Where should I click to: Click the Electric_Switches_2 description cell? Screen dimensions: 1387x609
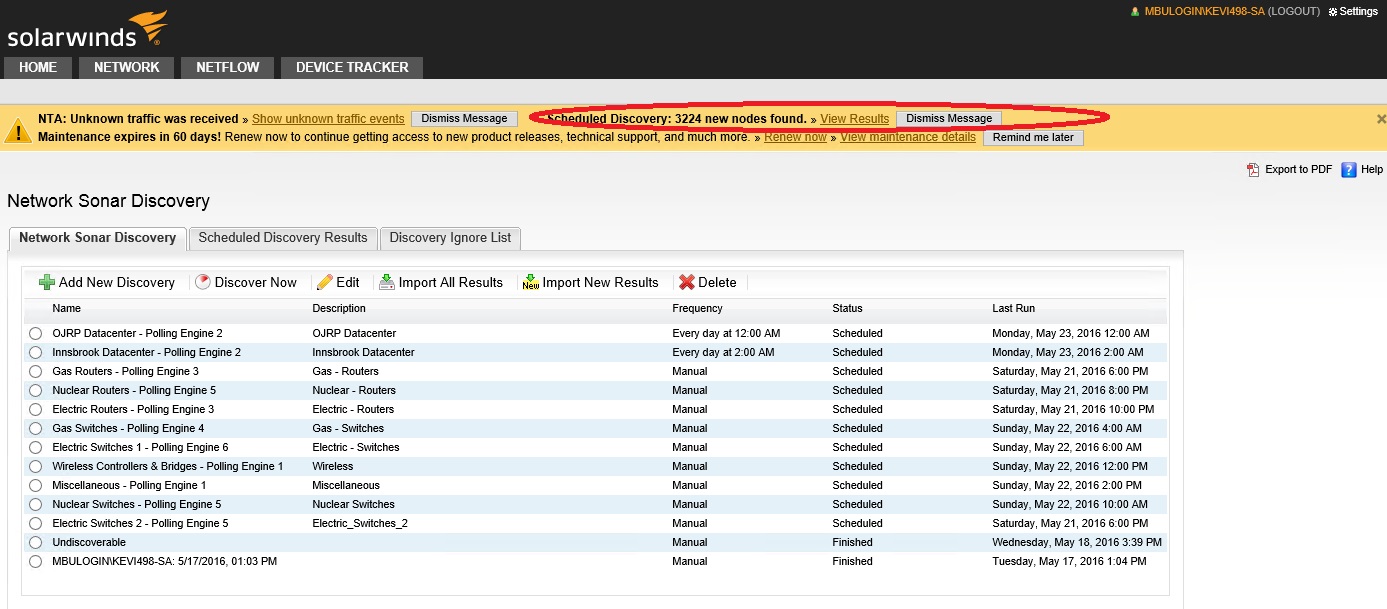tap(360, 524)
